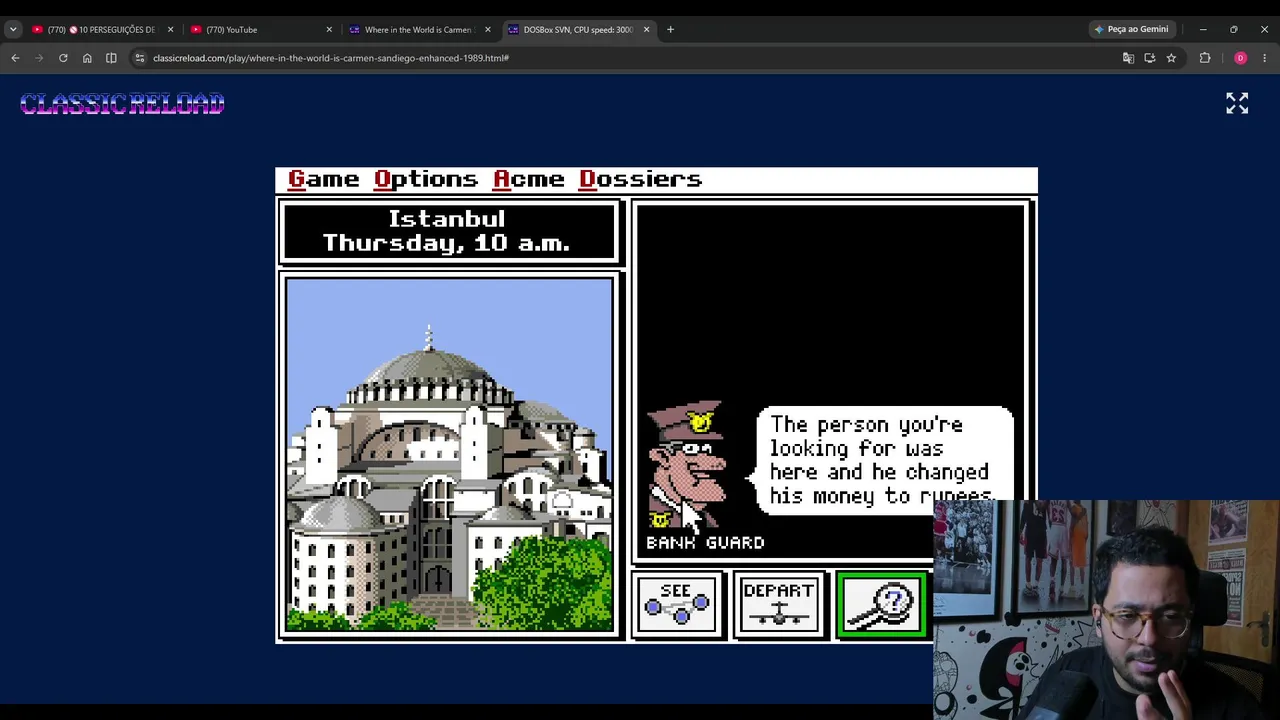Click the 'Istanbul' location title text
This screenshot has height=720, width=1280.
tap(447, 219)
